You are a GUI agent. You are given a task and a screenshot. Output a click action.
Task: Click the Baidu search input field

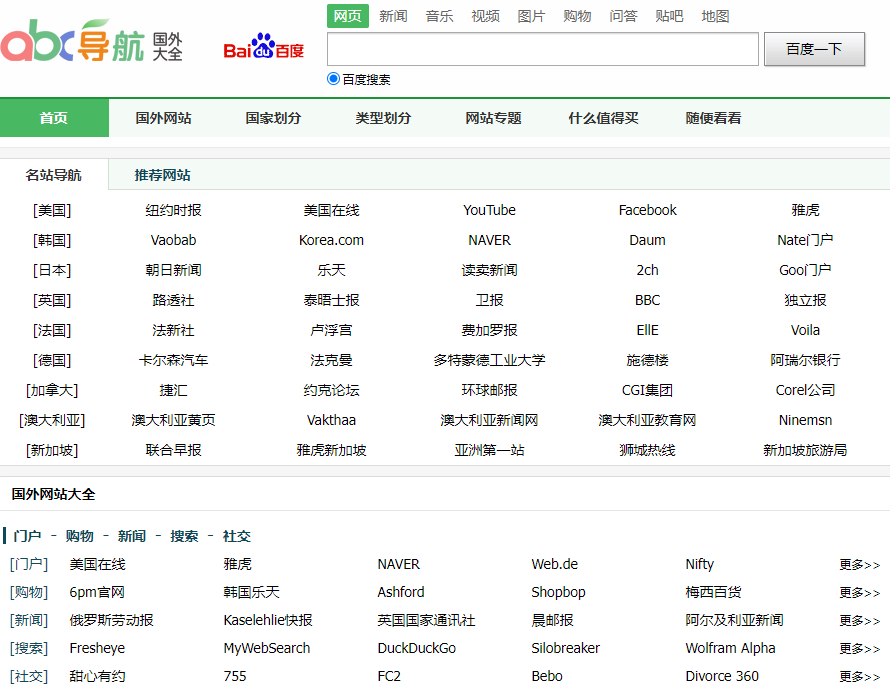543,49
